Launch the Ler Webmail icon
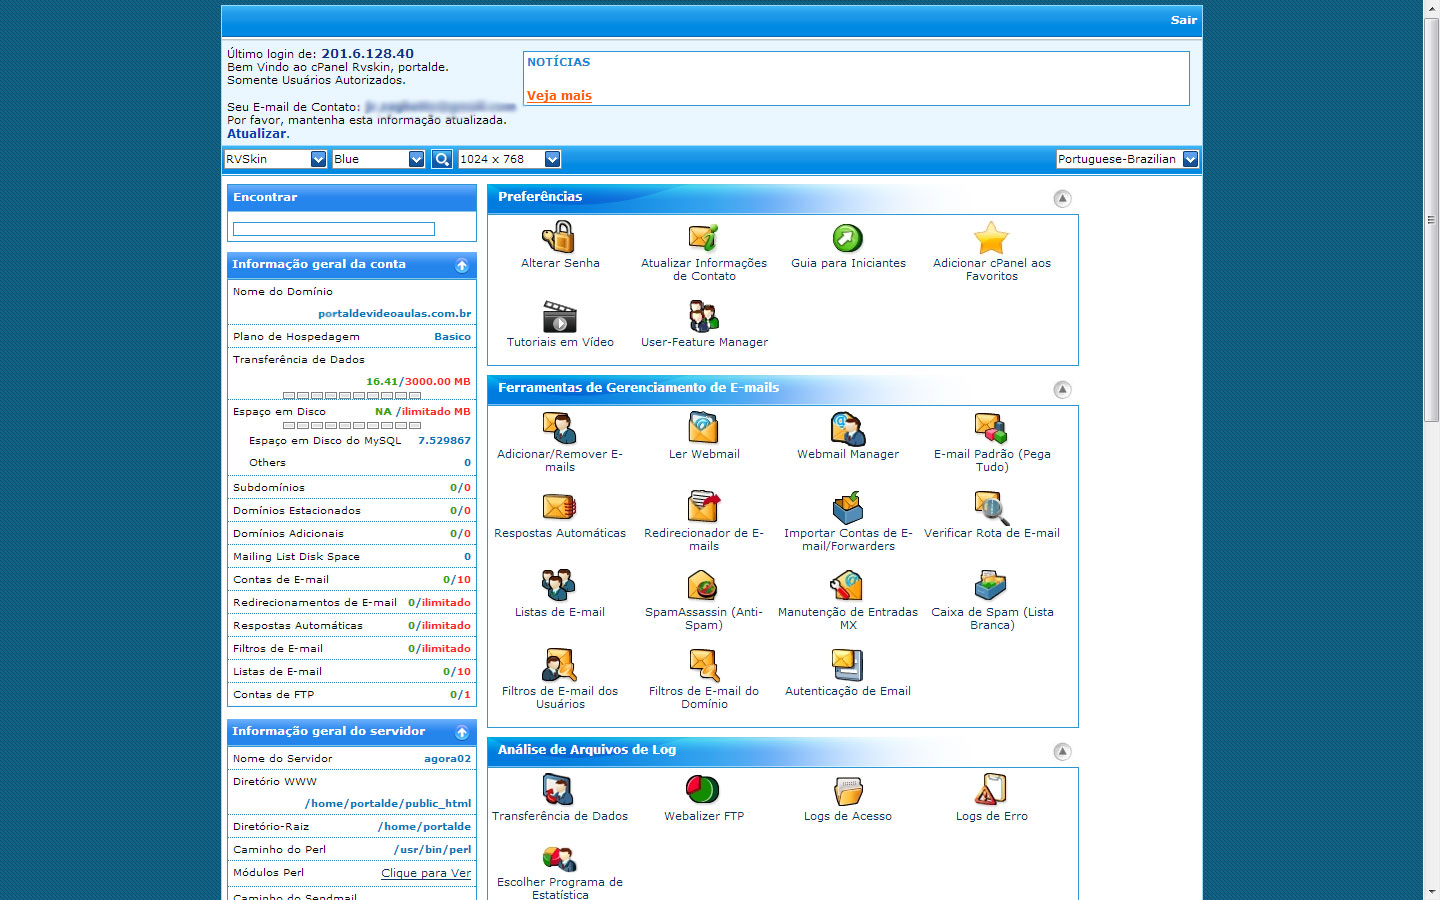 (704, 428)
